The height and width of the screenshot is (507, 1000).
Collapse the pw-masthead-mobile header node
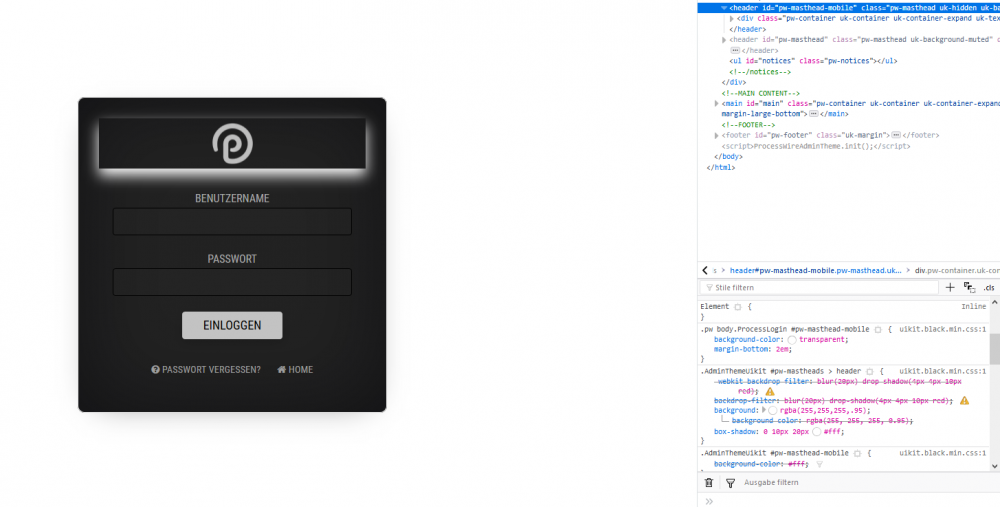point(724,7)
